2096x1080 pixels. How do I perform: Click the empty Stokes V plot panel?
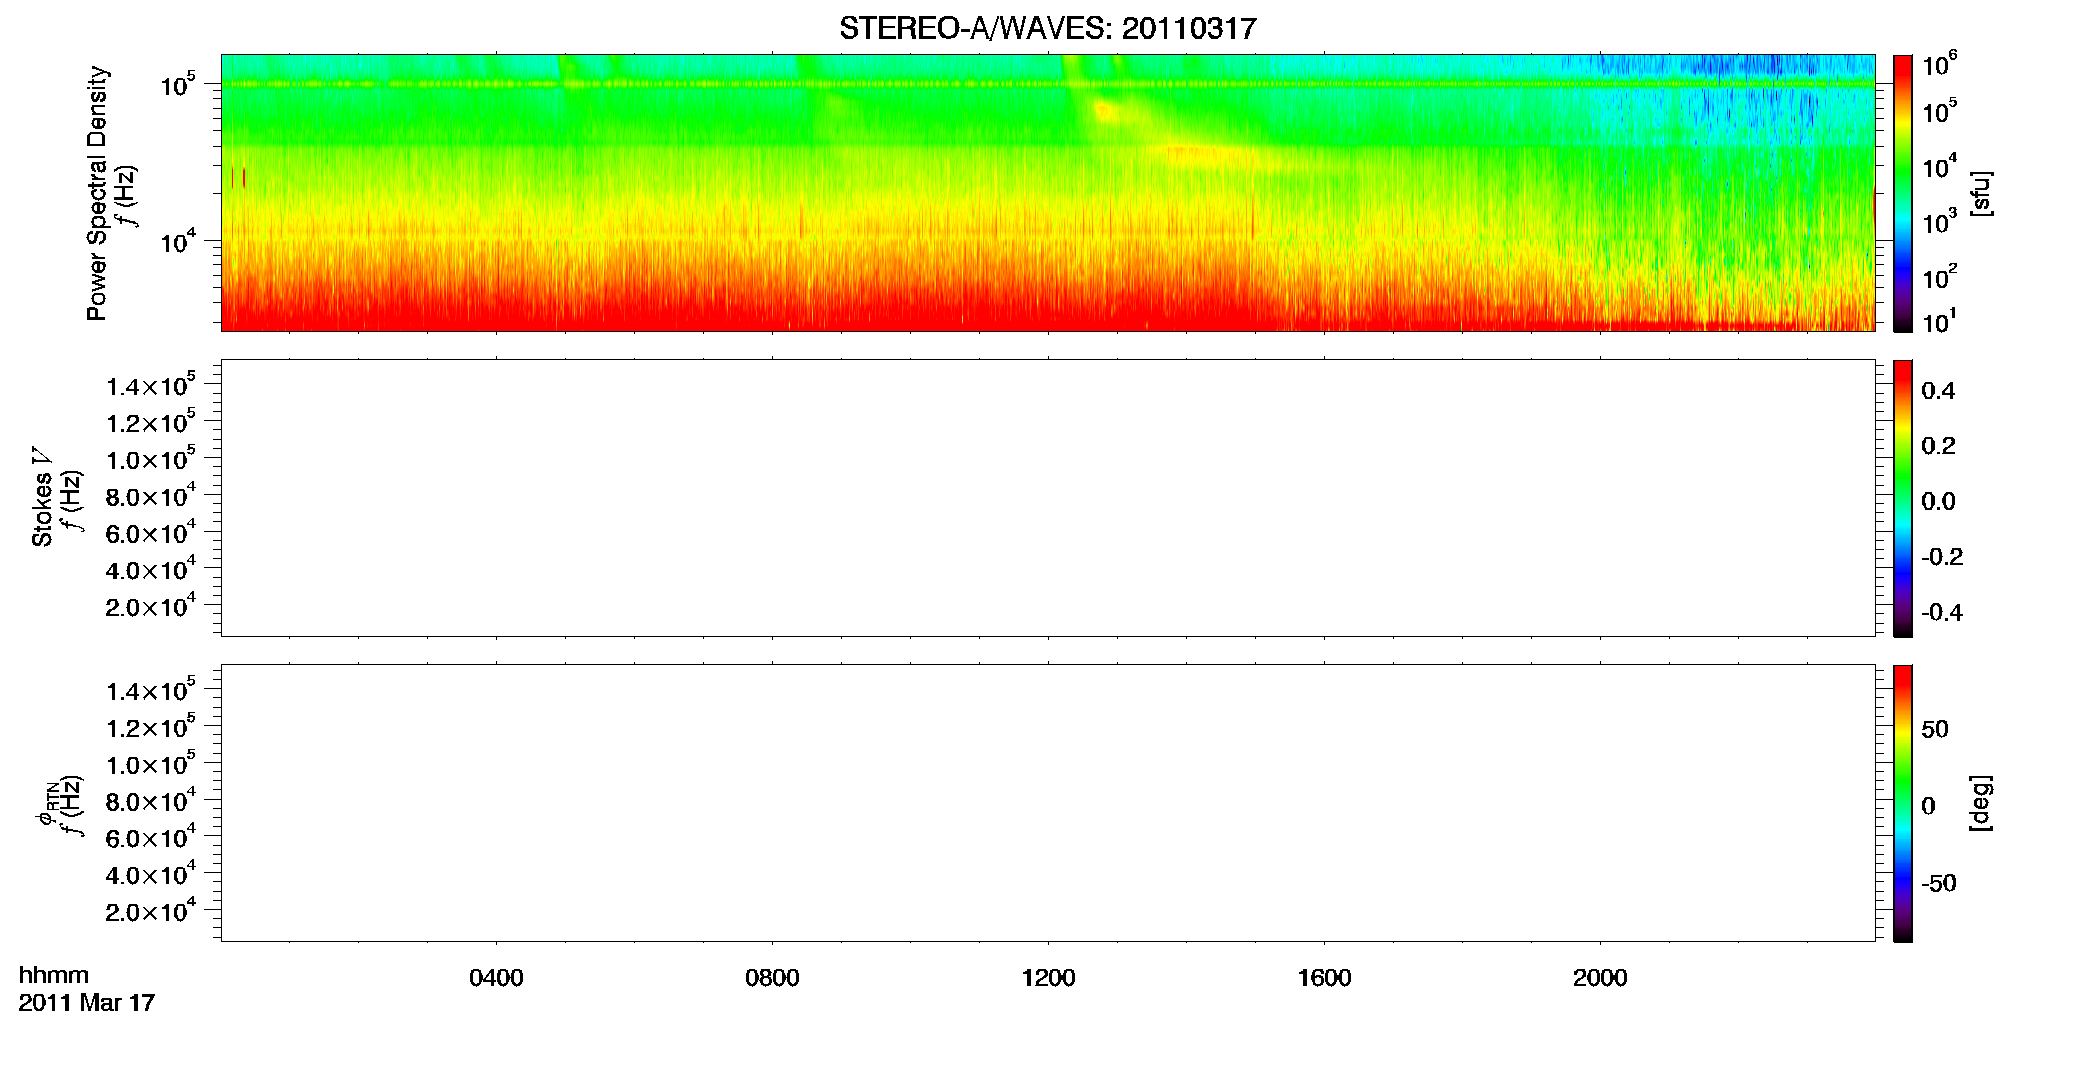(x=1048, y=498)
